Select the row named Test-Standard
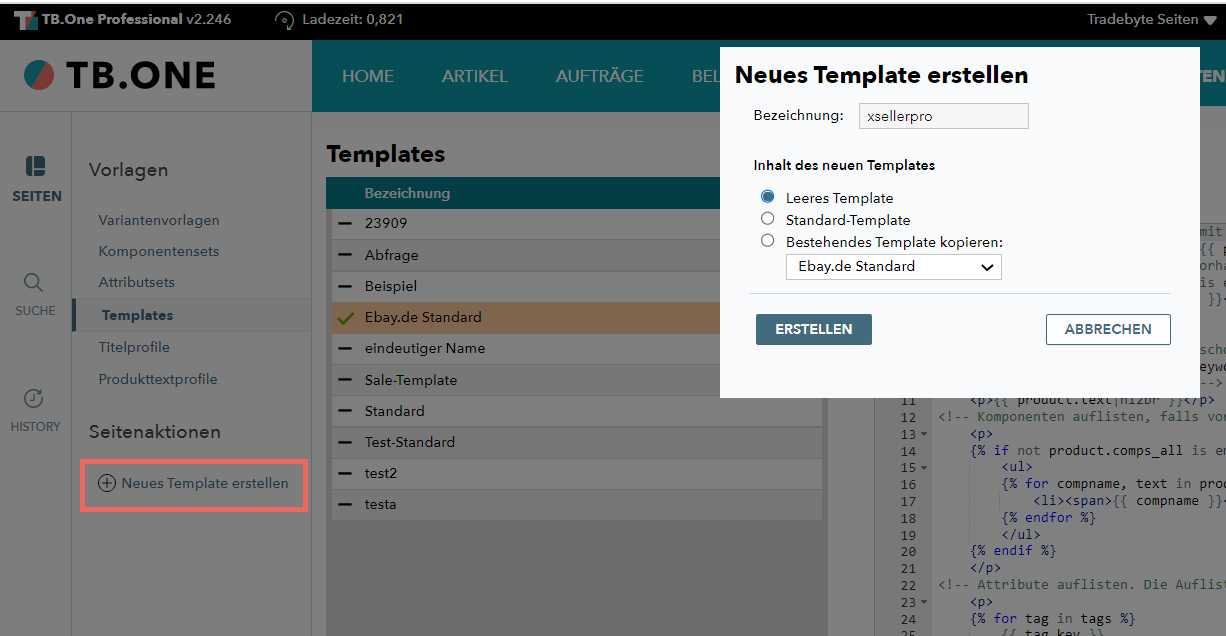1226x636 pixels. [x=577, y=442]
